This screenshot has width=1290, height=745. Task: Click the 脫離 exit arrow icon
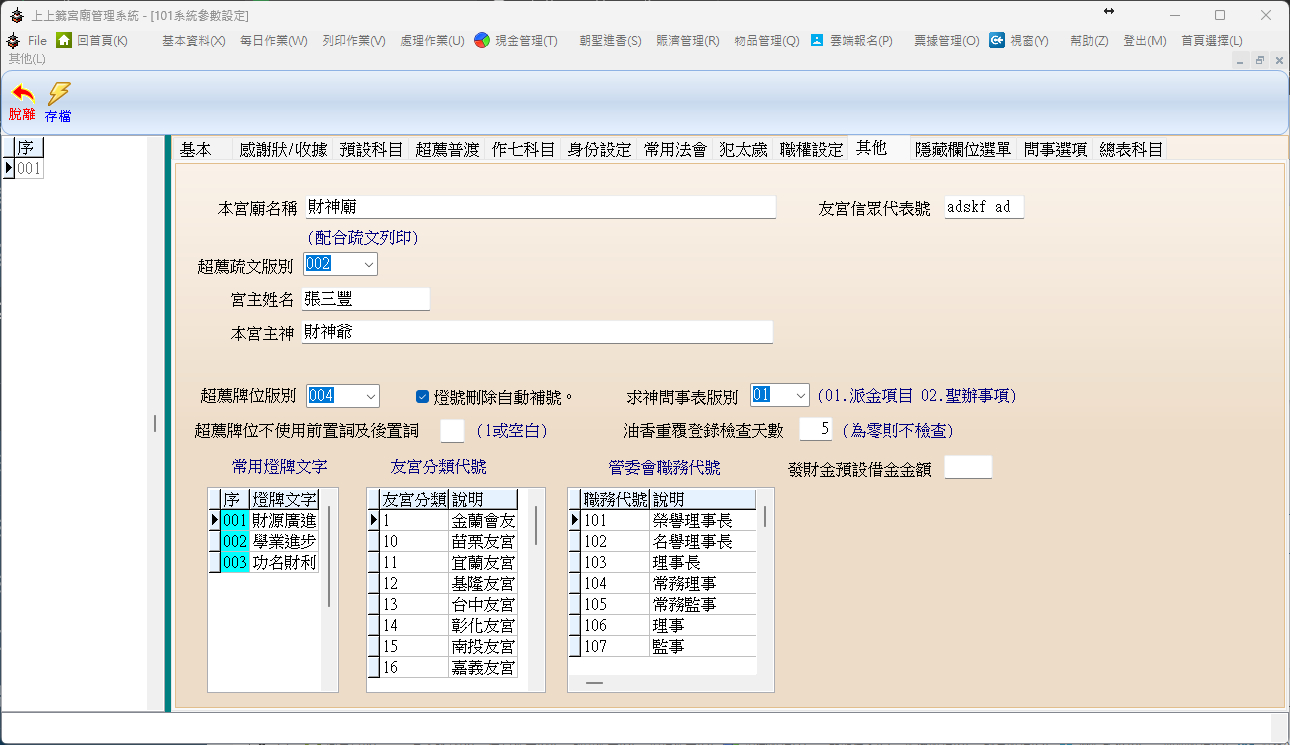[x=21, y=95]
